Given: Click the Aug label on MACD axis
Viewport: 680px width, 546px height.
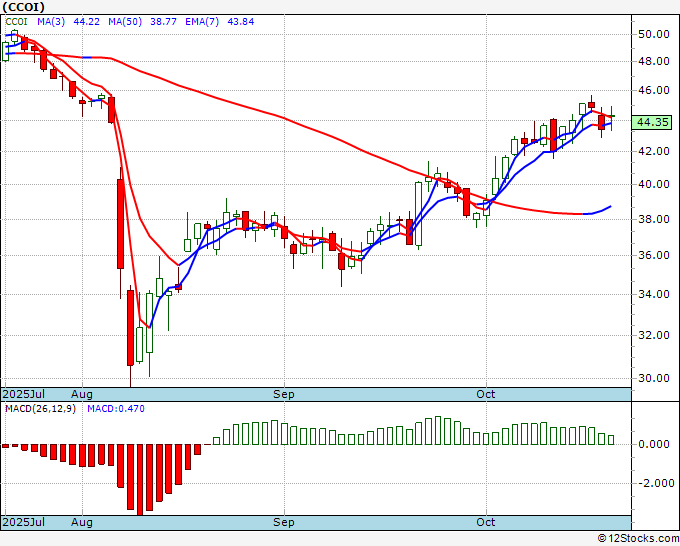Looking at the screenshot, I should (x=82, y=522).
